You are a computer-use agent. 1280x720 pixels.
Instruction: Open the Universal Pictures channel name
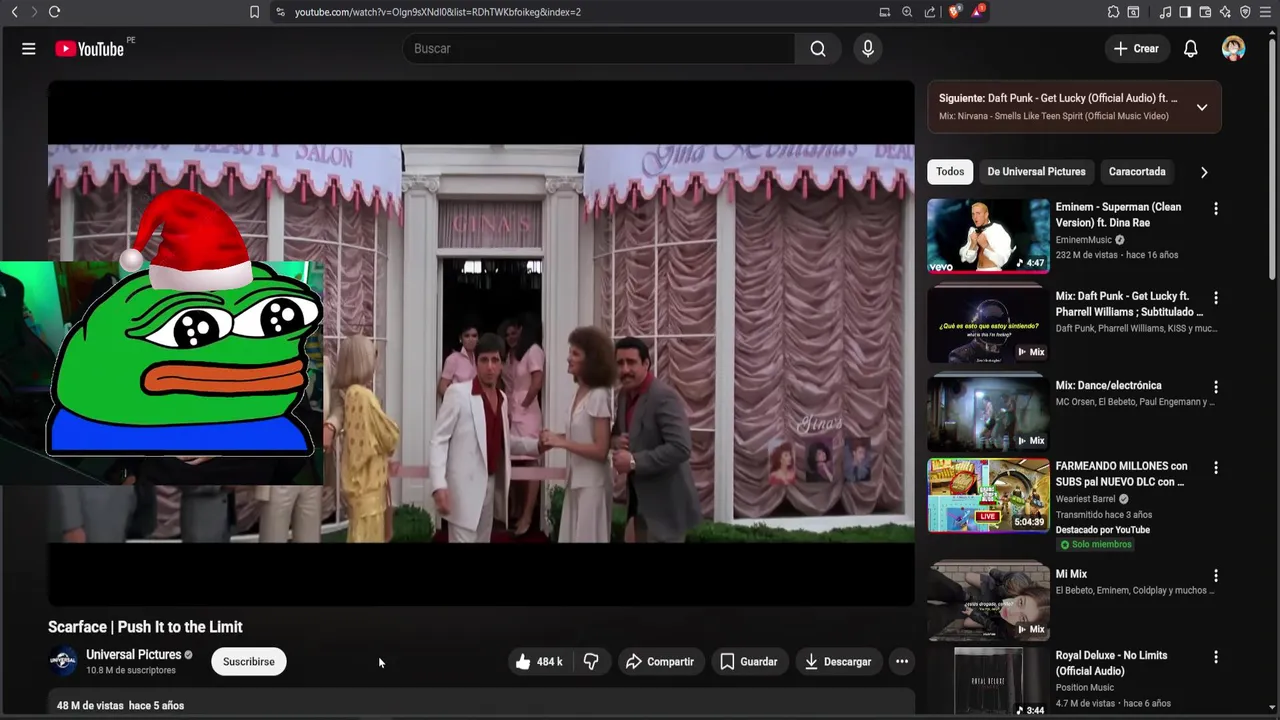pos(133,655)
